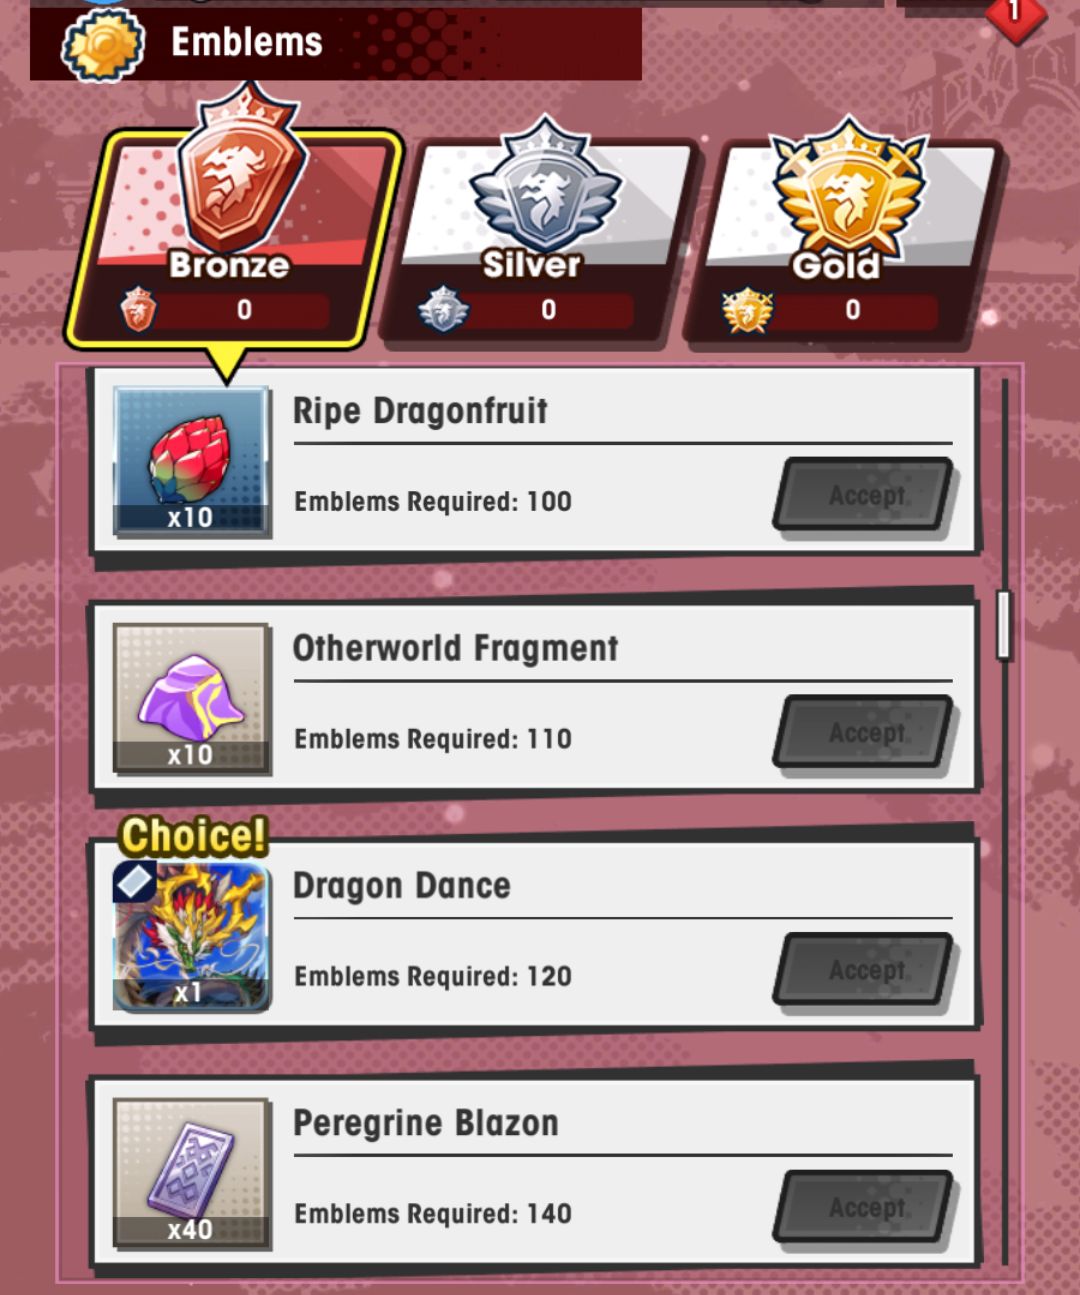
Task: Select the Otherworld Fragment title text
Action: [x=455, y=648]
